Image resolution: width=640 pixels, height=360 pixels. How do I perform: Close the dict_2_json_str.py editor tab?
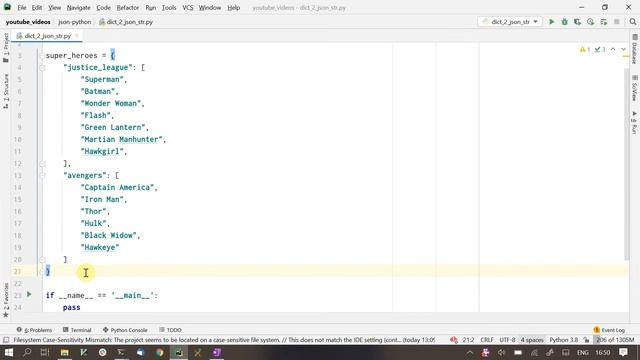click(x=76, y=36)
